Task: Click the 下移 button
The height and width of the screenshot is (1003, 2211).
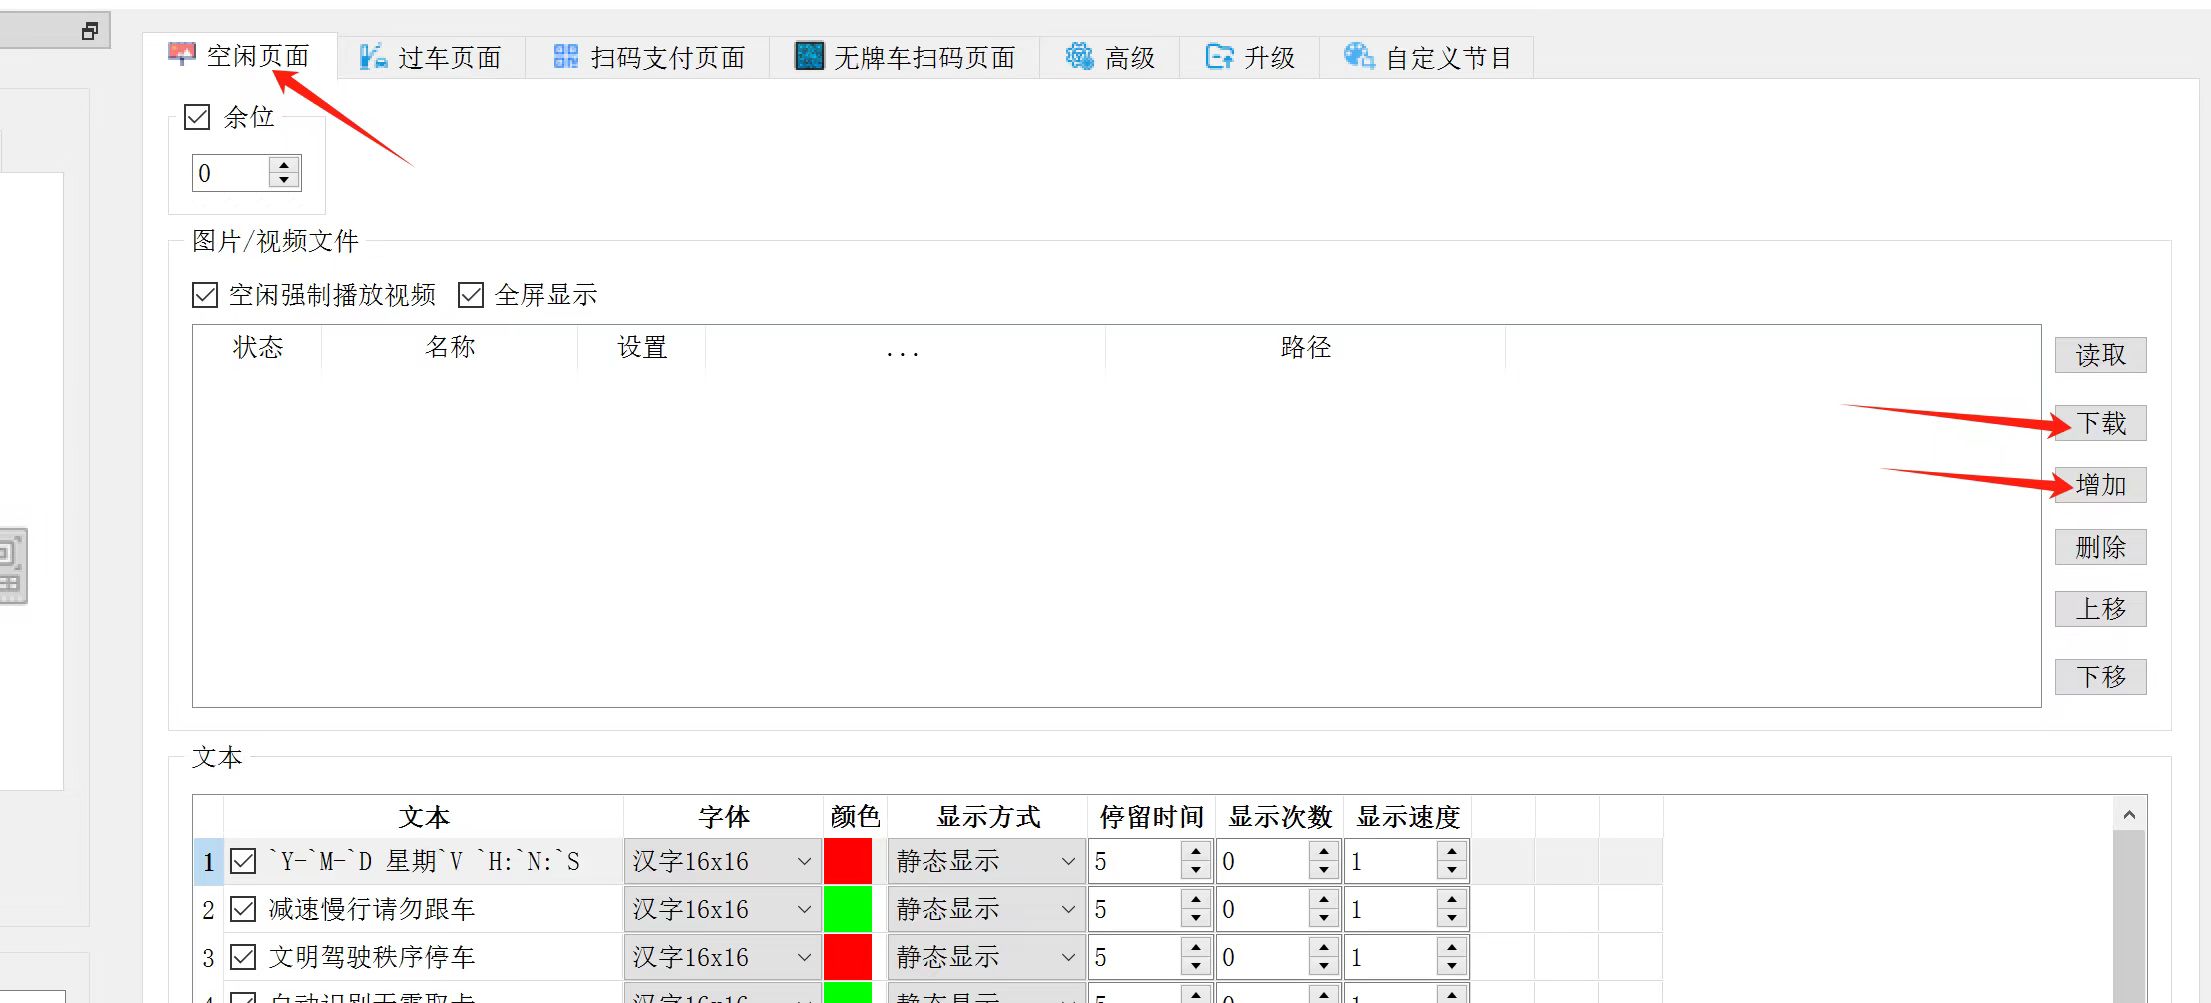Action: pyautogui.click(x=2100, y=677)
